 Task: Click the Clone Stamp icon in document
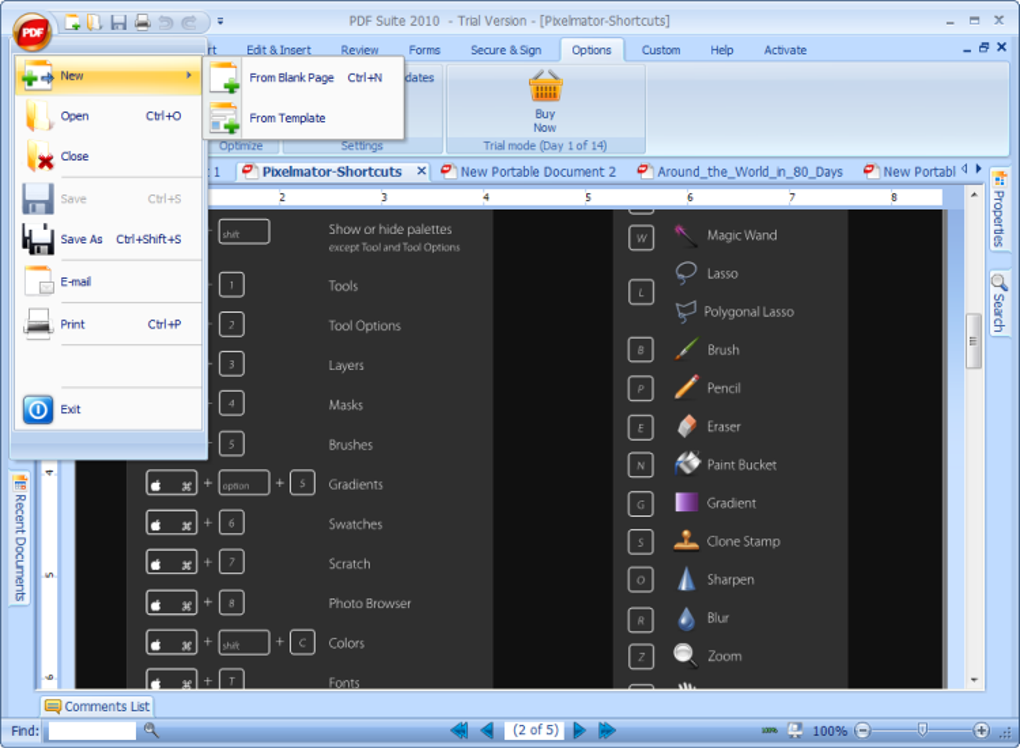(x=686, y=541)
